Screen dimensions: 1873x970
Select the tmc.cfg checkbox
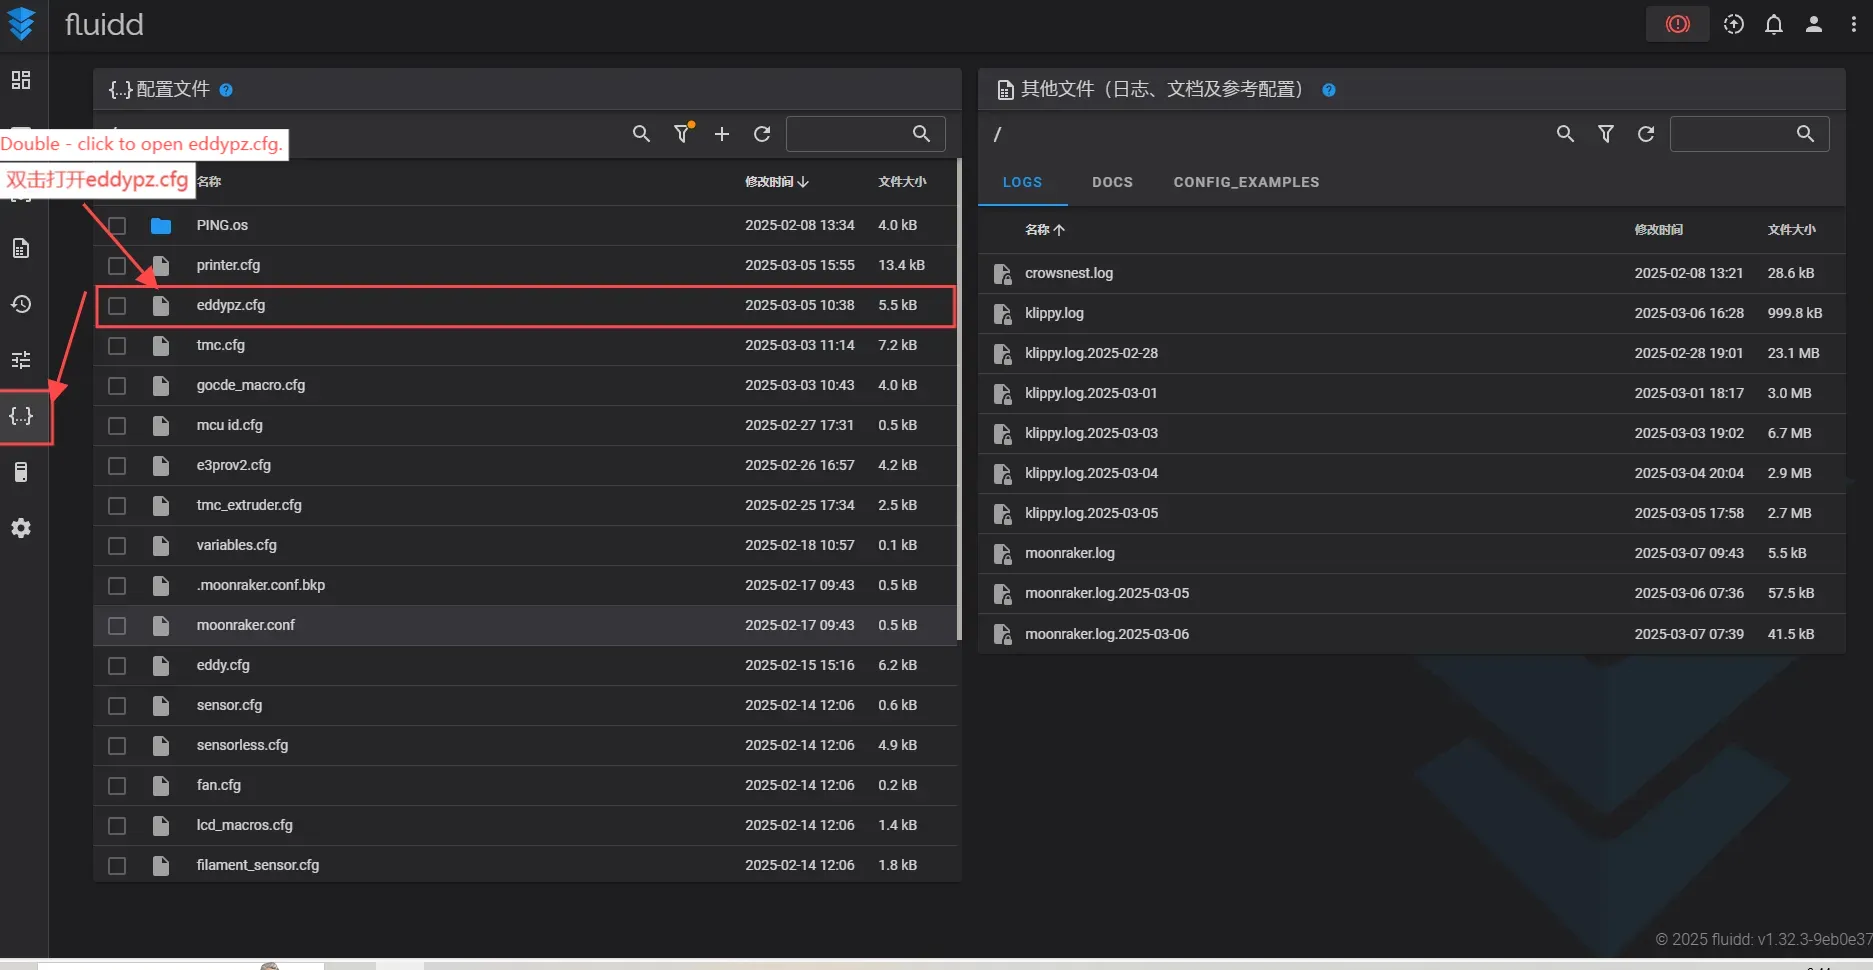click(117, 346)
